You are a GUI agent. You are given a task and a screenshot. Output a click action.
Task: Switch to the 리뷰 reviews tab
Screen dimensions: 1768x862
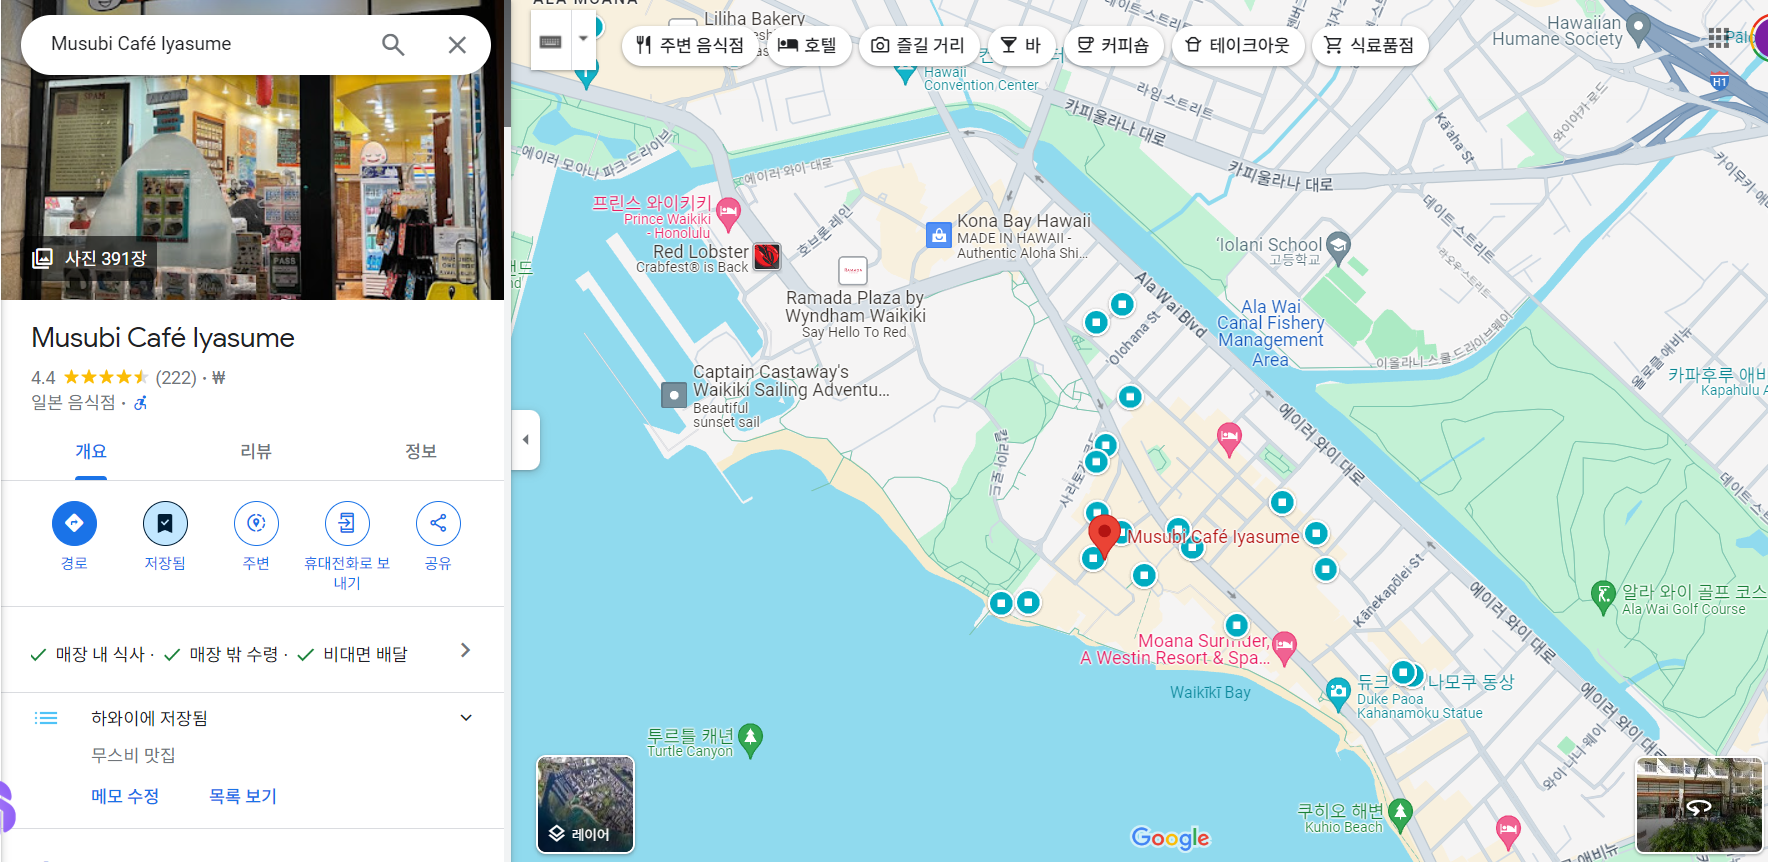[x=256, y=452]
